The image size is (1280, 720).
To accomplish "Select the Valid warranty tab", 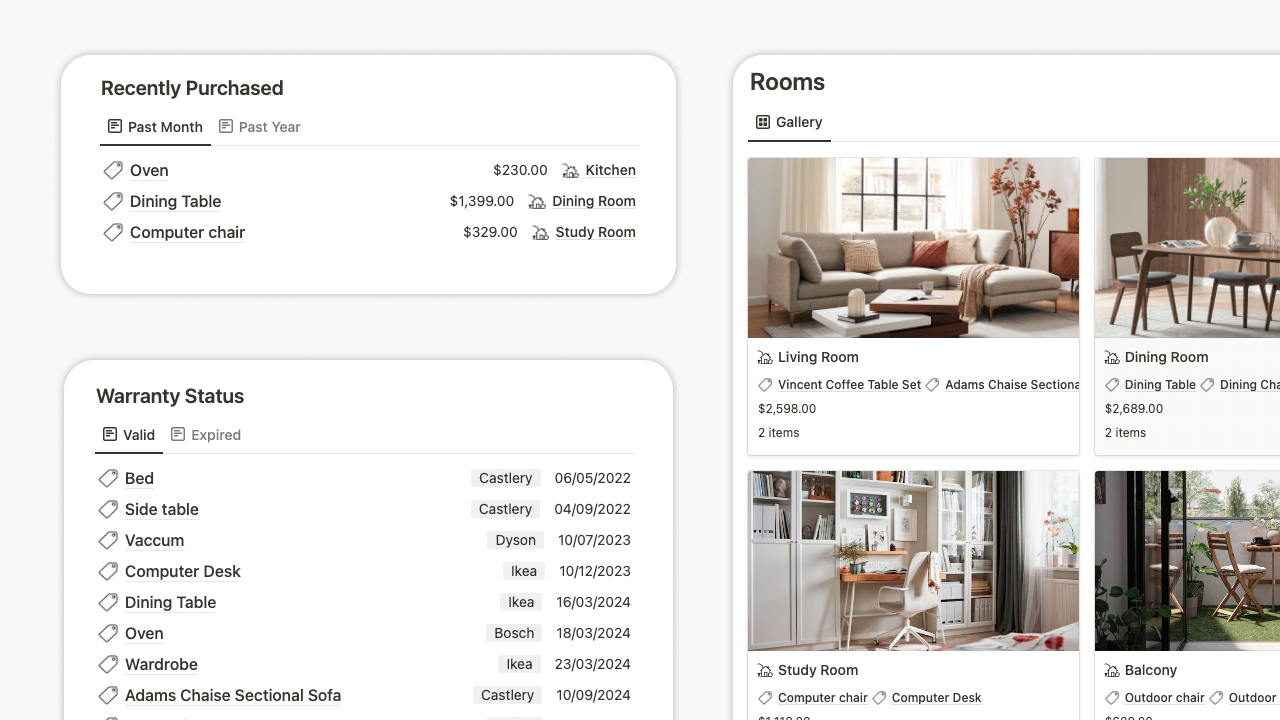I will (129, 435).
